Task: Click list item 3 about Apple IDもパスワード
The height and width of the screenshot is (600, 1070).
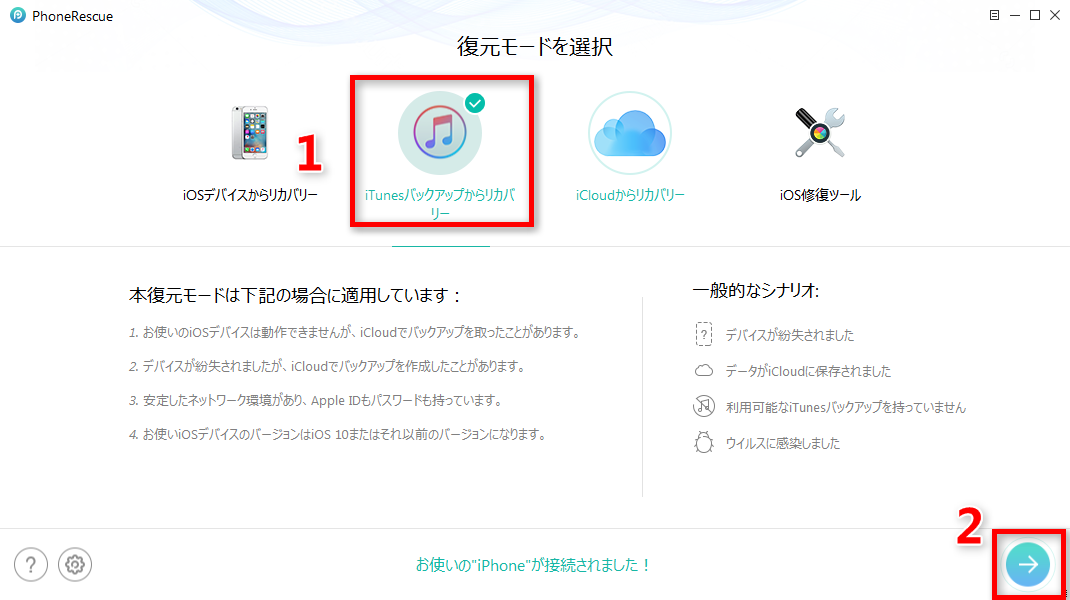Action: (316, 401)
